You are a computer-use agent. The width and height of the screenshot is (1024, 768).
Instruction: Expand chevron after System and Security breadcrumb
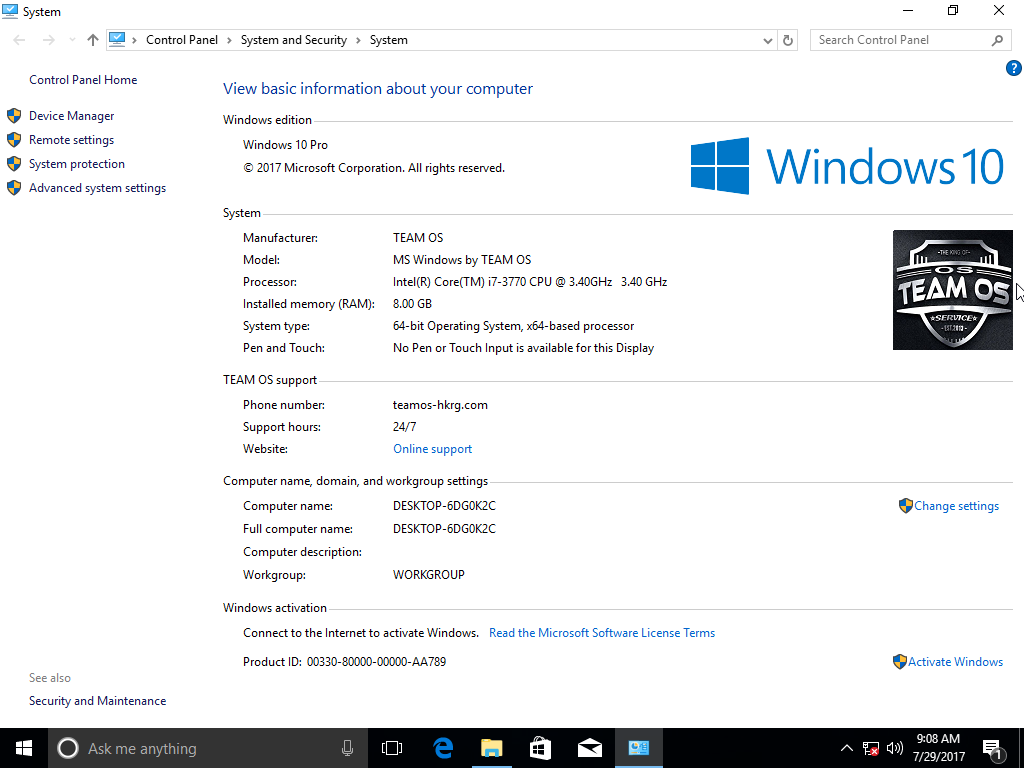359,40
